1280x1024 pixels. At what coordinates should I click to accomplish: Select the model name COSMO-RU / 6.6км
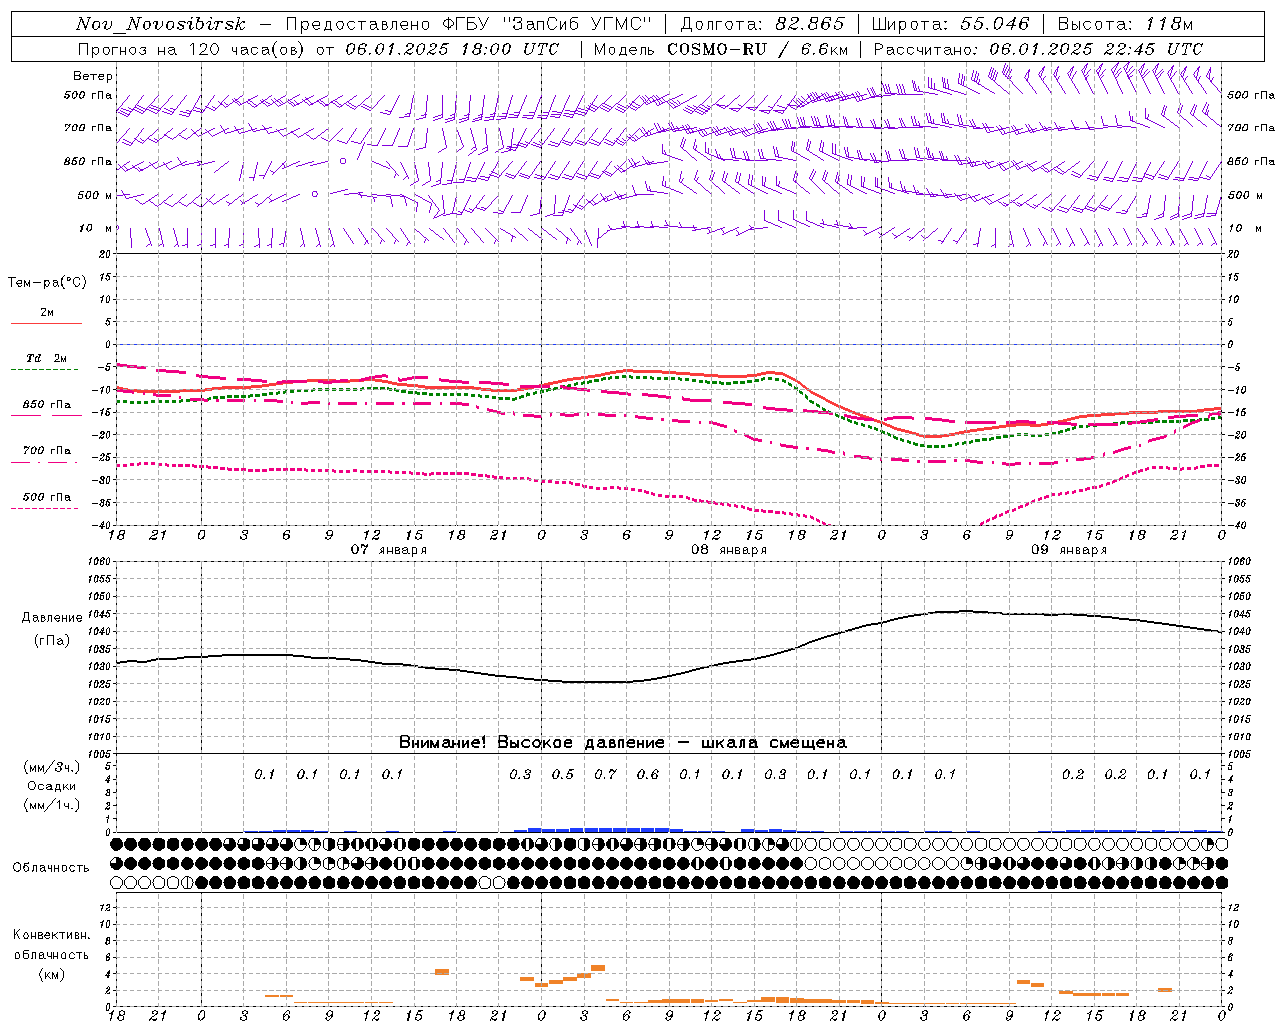tap(757, 49)
